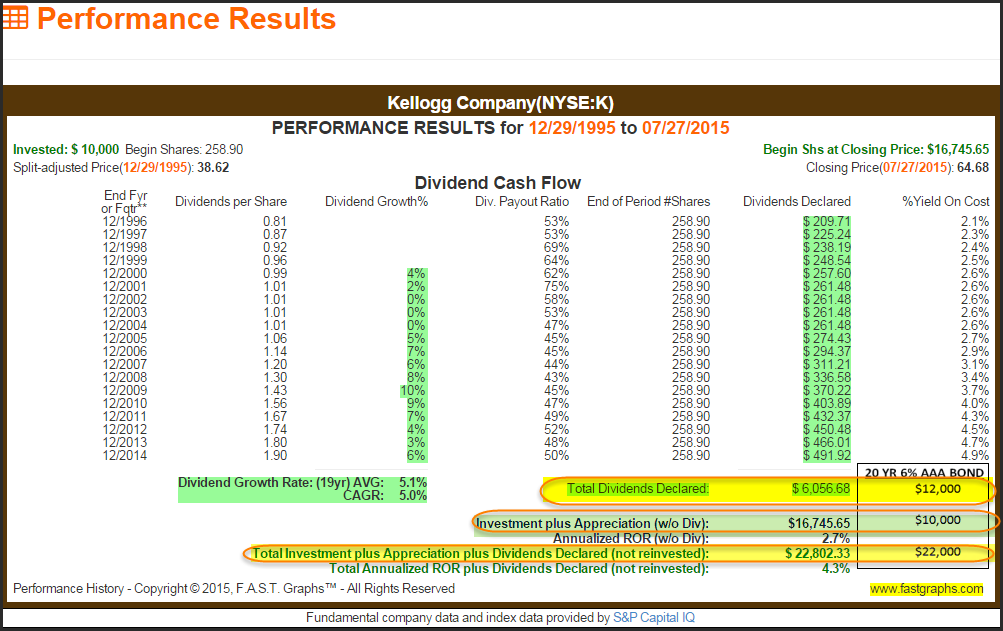The image size is (1003, 631).
Task: Open the S&P Capital IQ link
Action: click(653, 618)
